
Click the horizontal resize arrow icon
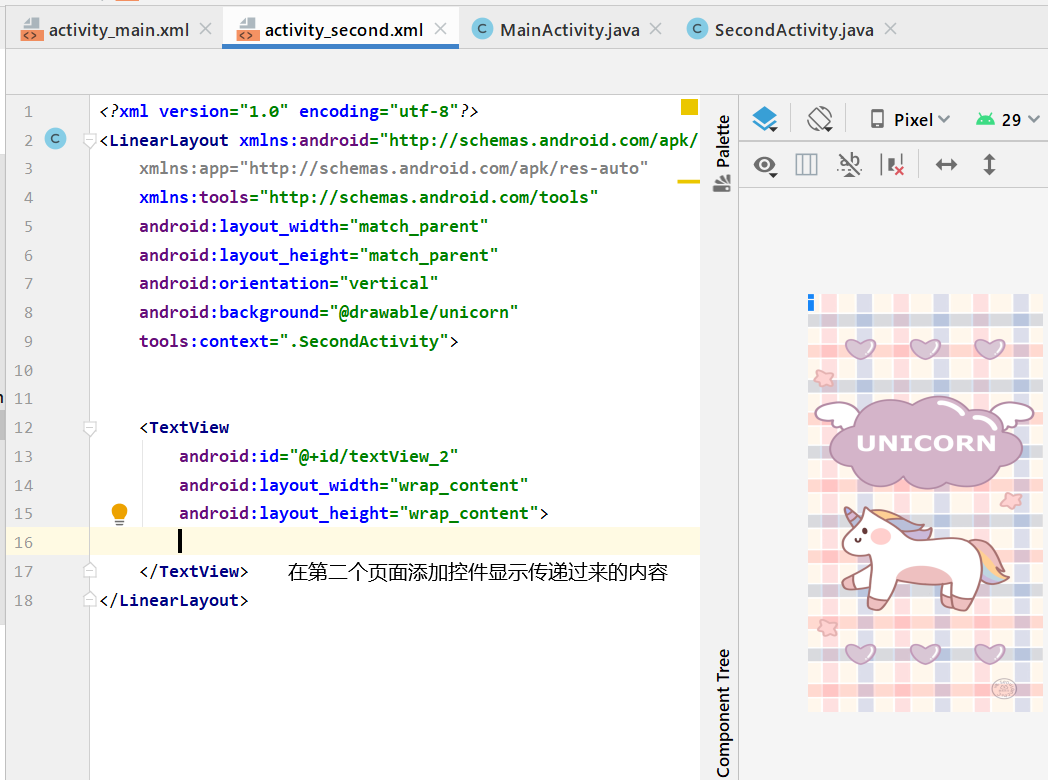946,164
